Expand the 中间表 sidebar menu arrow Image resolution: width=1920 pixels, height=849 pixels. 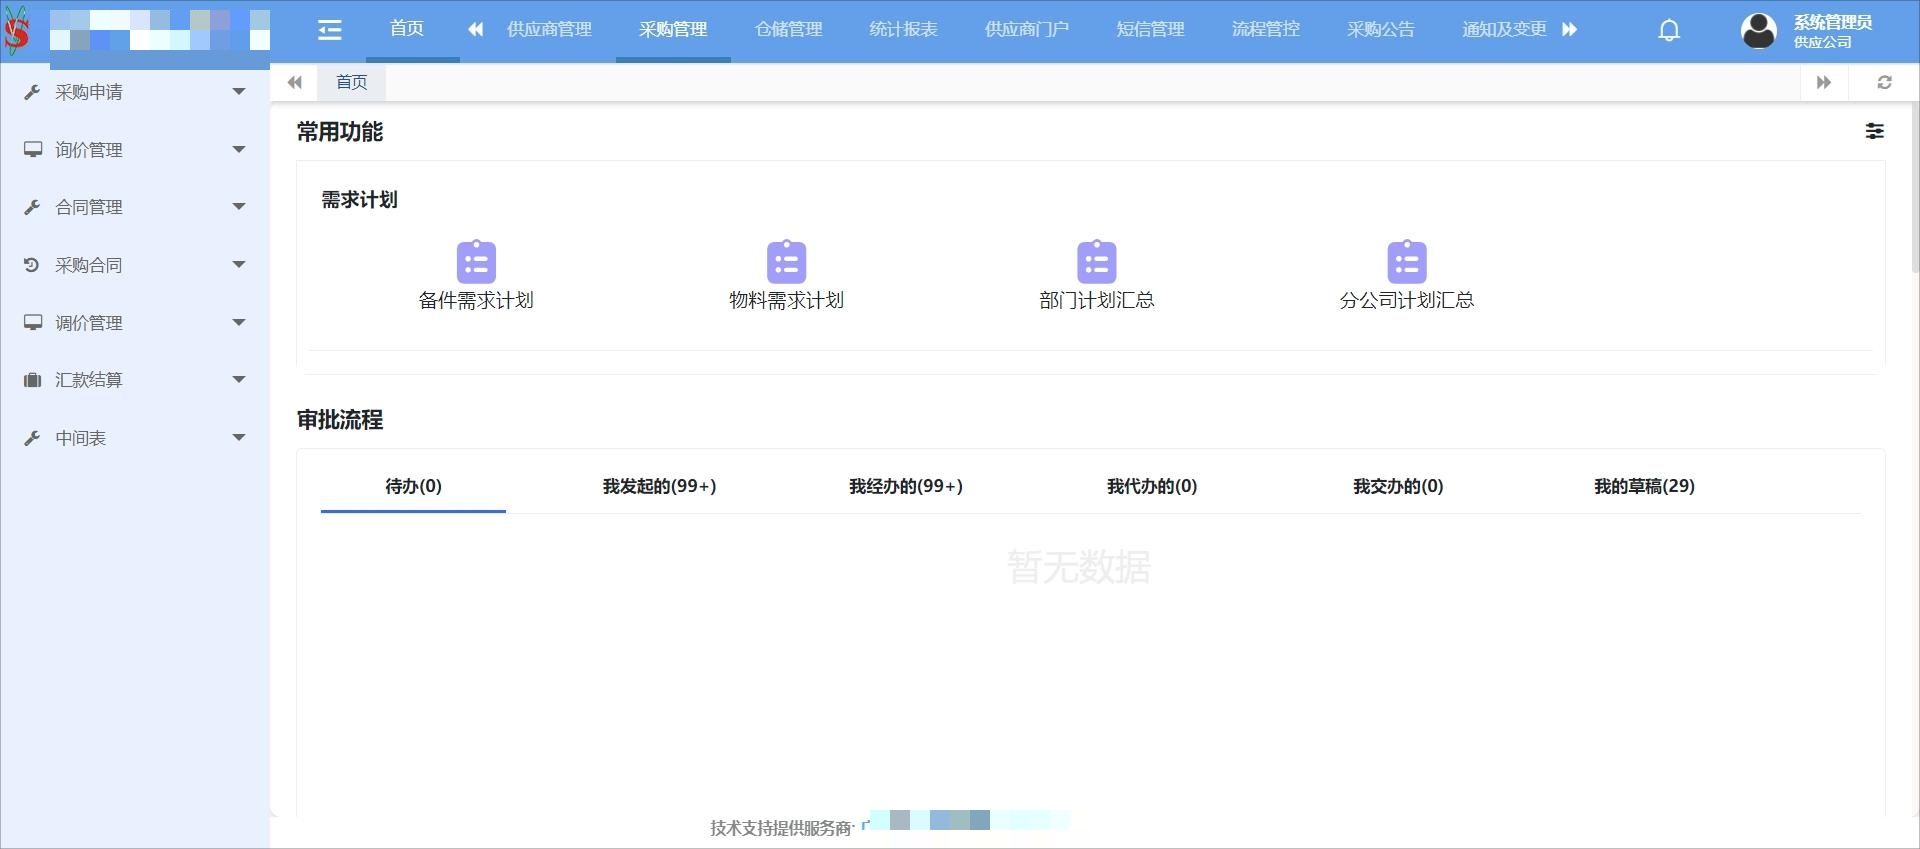[x=239, y=438]
